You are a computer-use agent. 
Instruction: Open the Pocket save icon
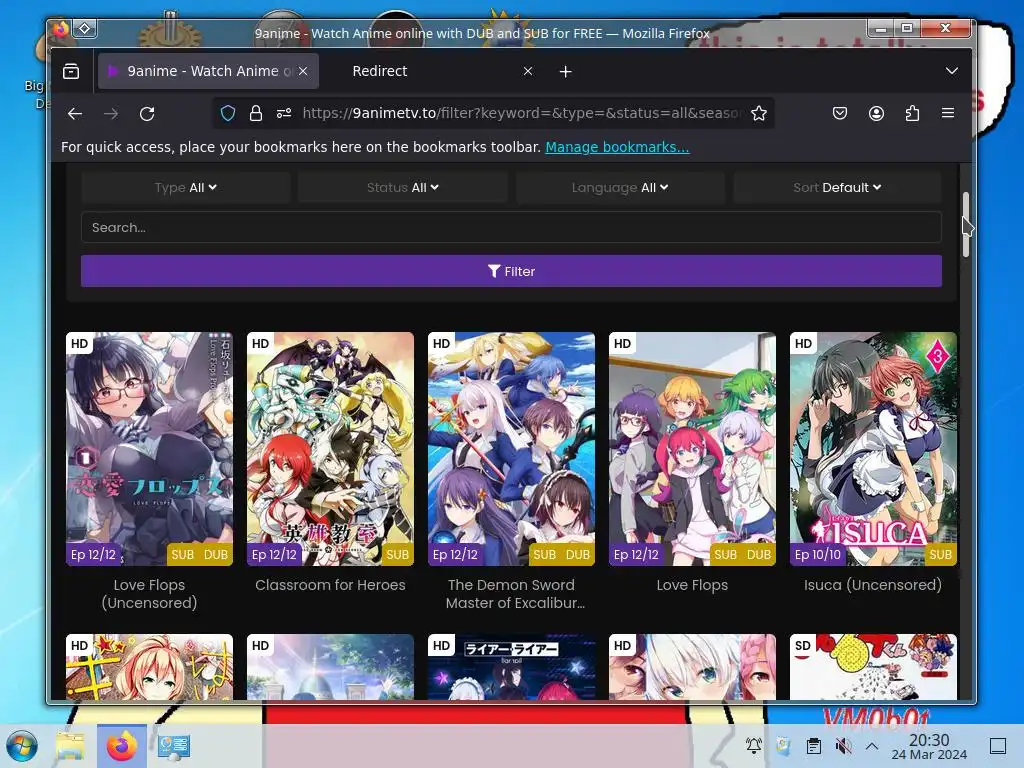[x=840, y=113]
